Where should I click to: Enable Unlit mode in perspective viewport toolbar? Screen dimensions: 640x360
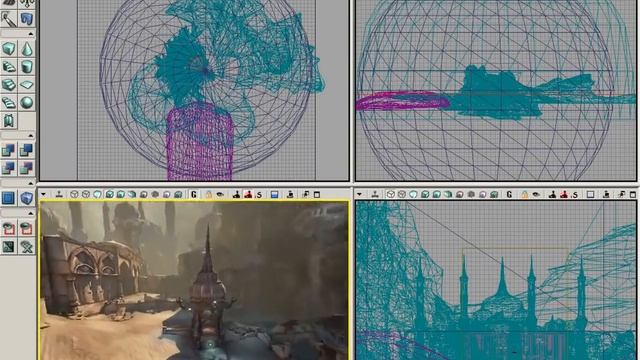97,195
